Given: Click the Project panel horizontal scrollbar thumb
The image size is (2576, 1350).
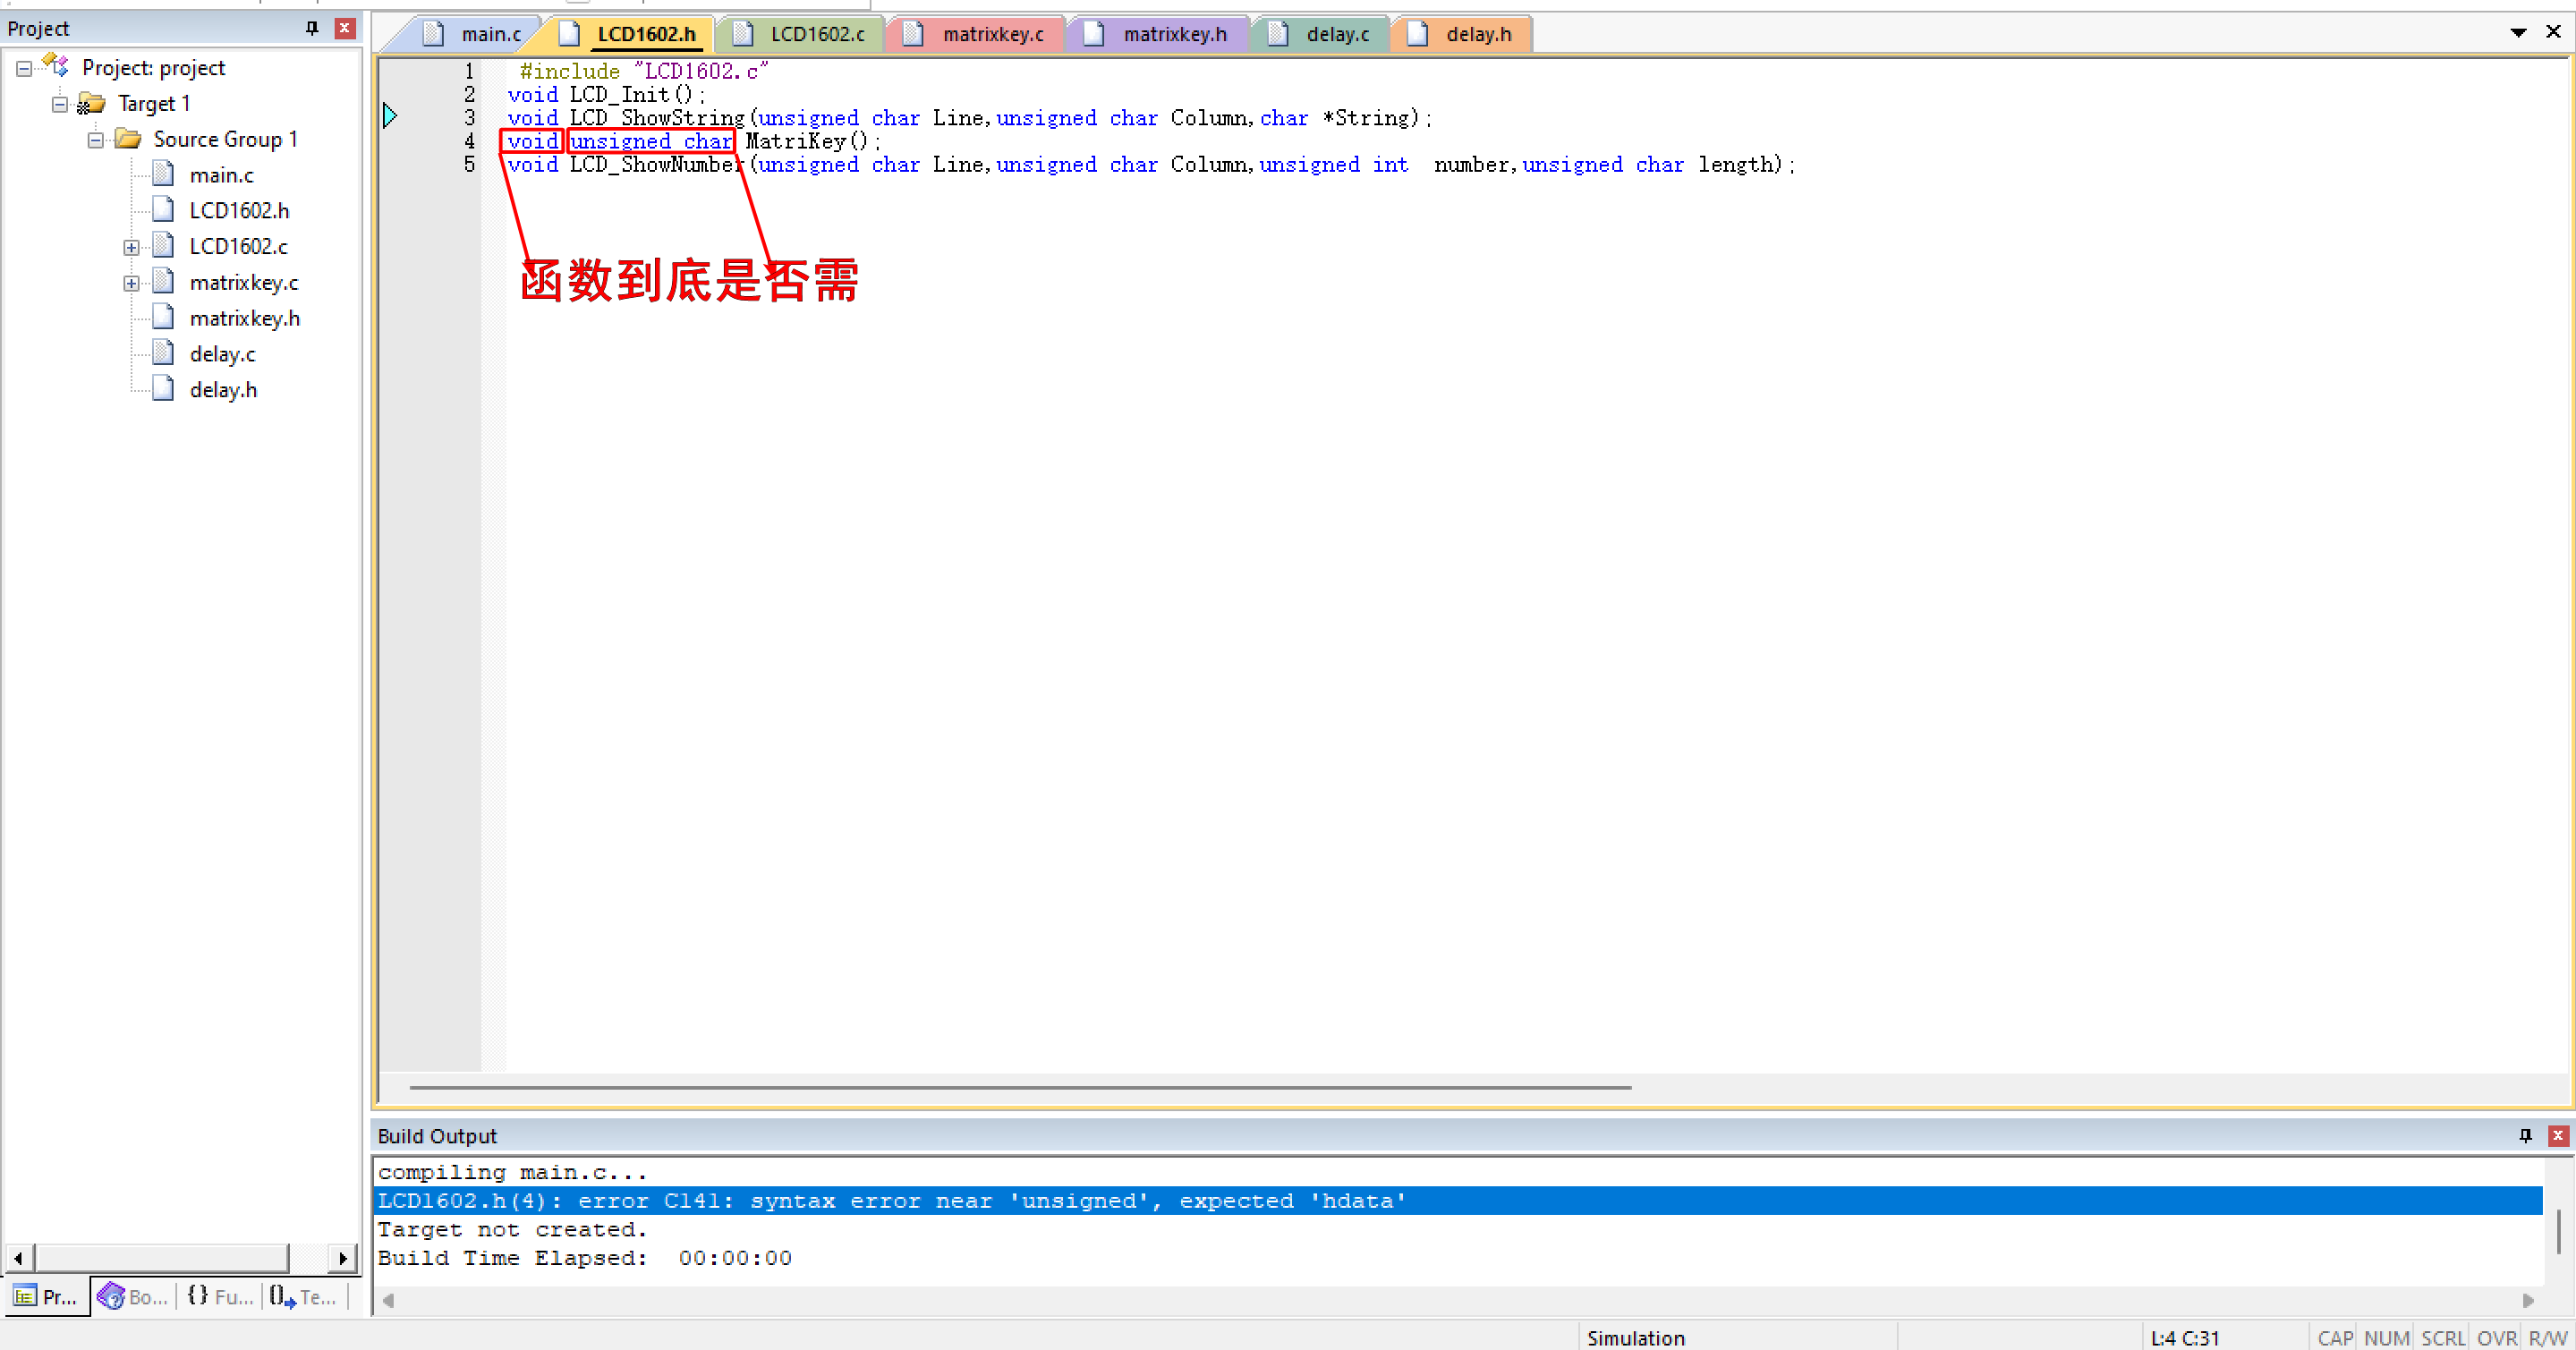Looking at the screenshot, I should click(x=161, y=1258).
